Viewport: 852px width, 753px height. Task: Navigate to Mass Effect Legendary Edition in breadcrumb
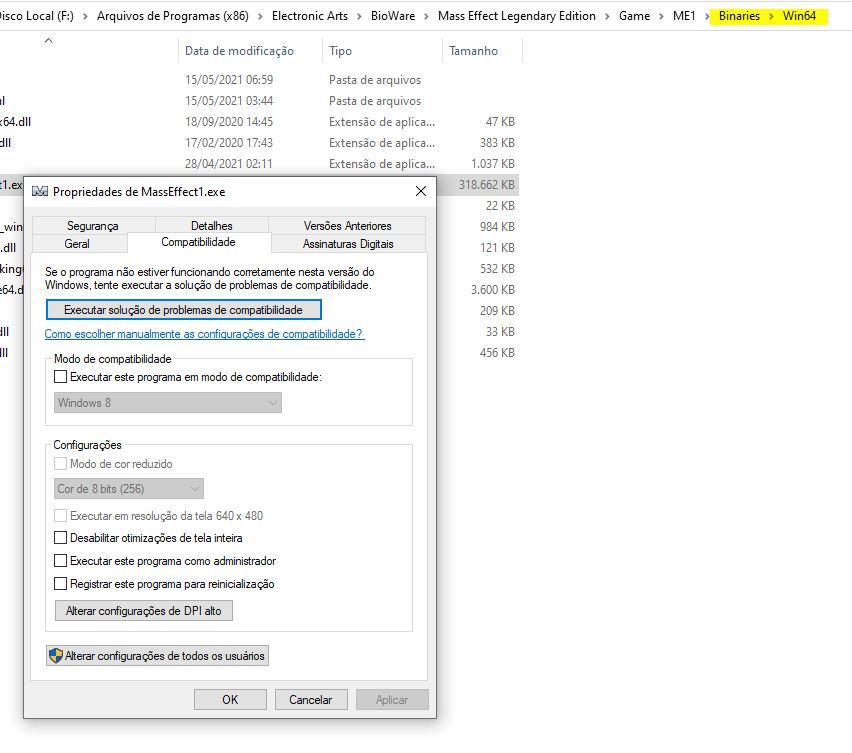point(517,16)
